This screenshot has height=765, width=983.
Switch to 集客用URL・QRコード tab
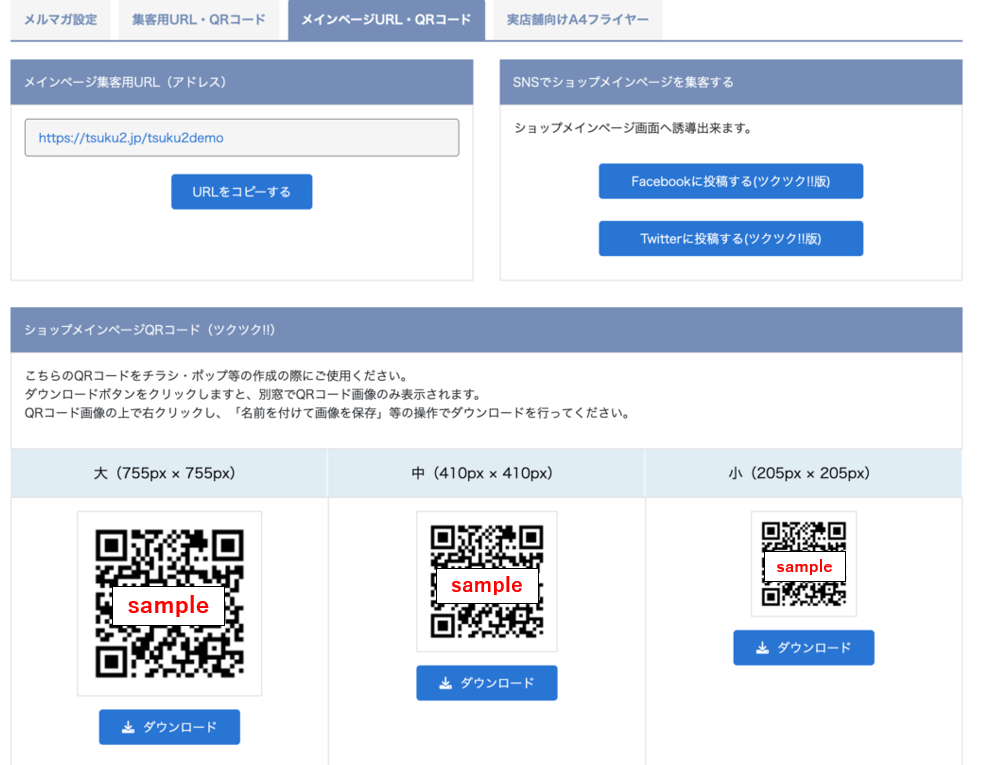point(199,19)
